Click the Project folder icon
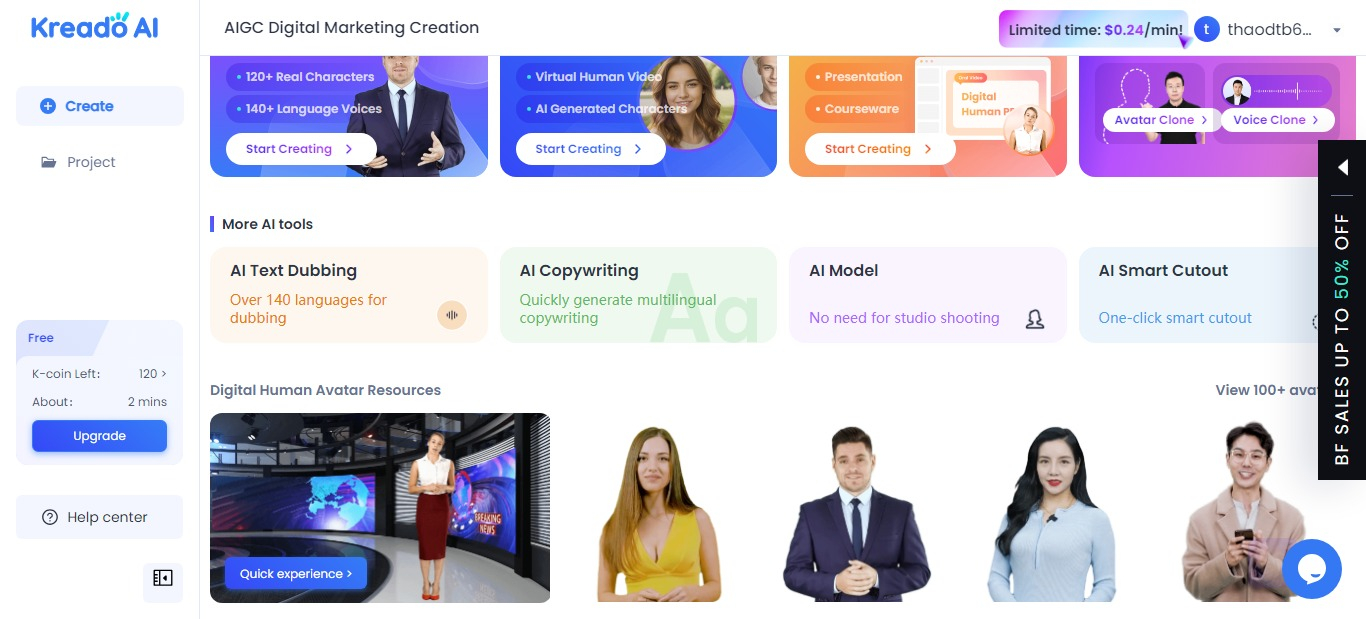The width and height of the screenshot is (1366, 619). (x=48, y=162)
